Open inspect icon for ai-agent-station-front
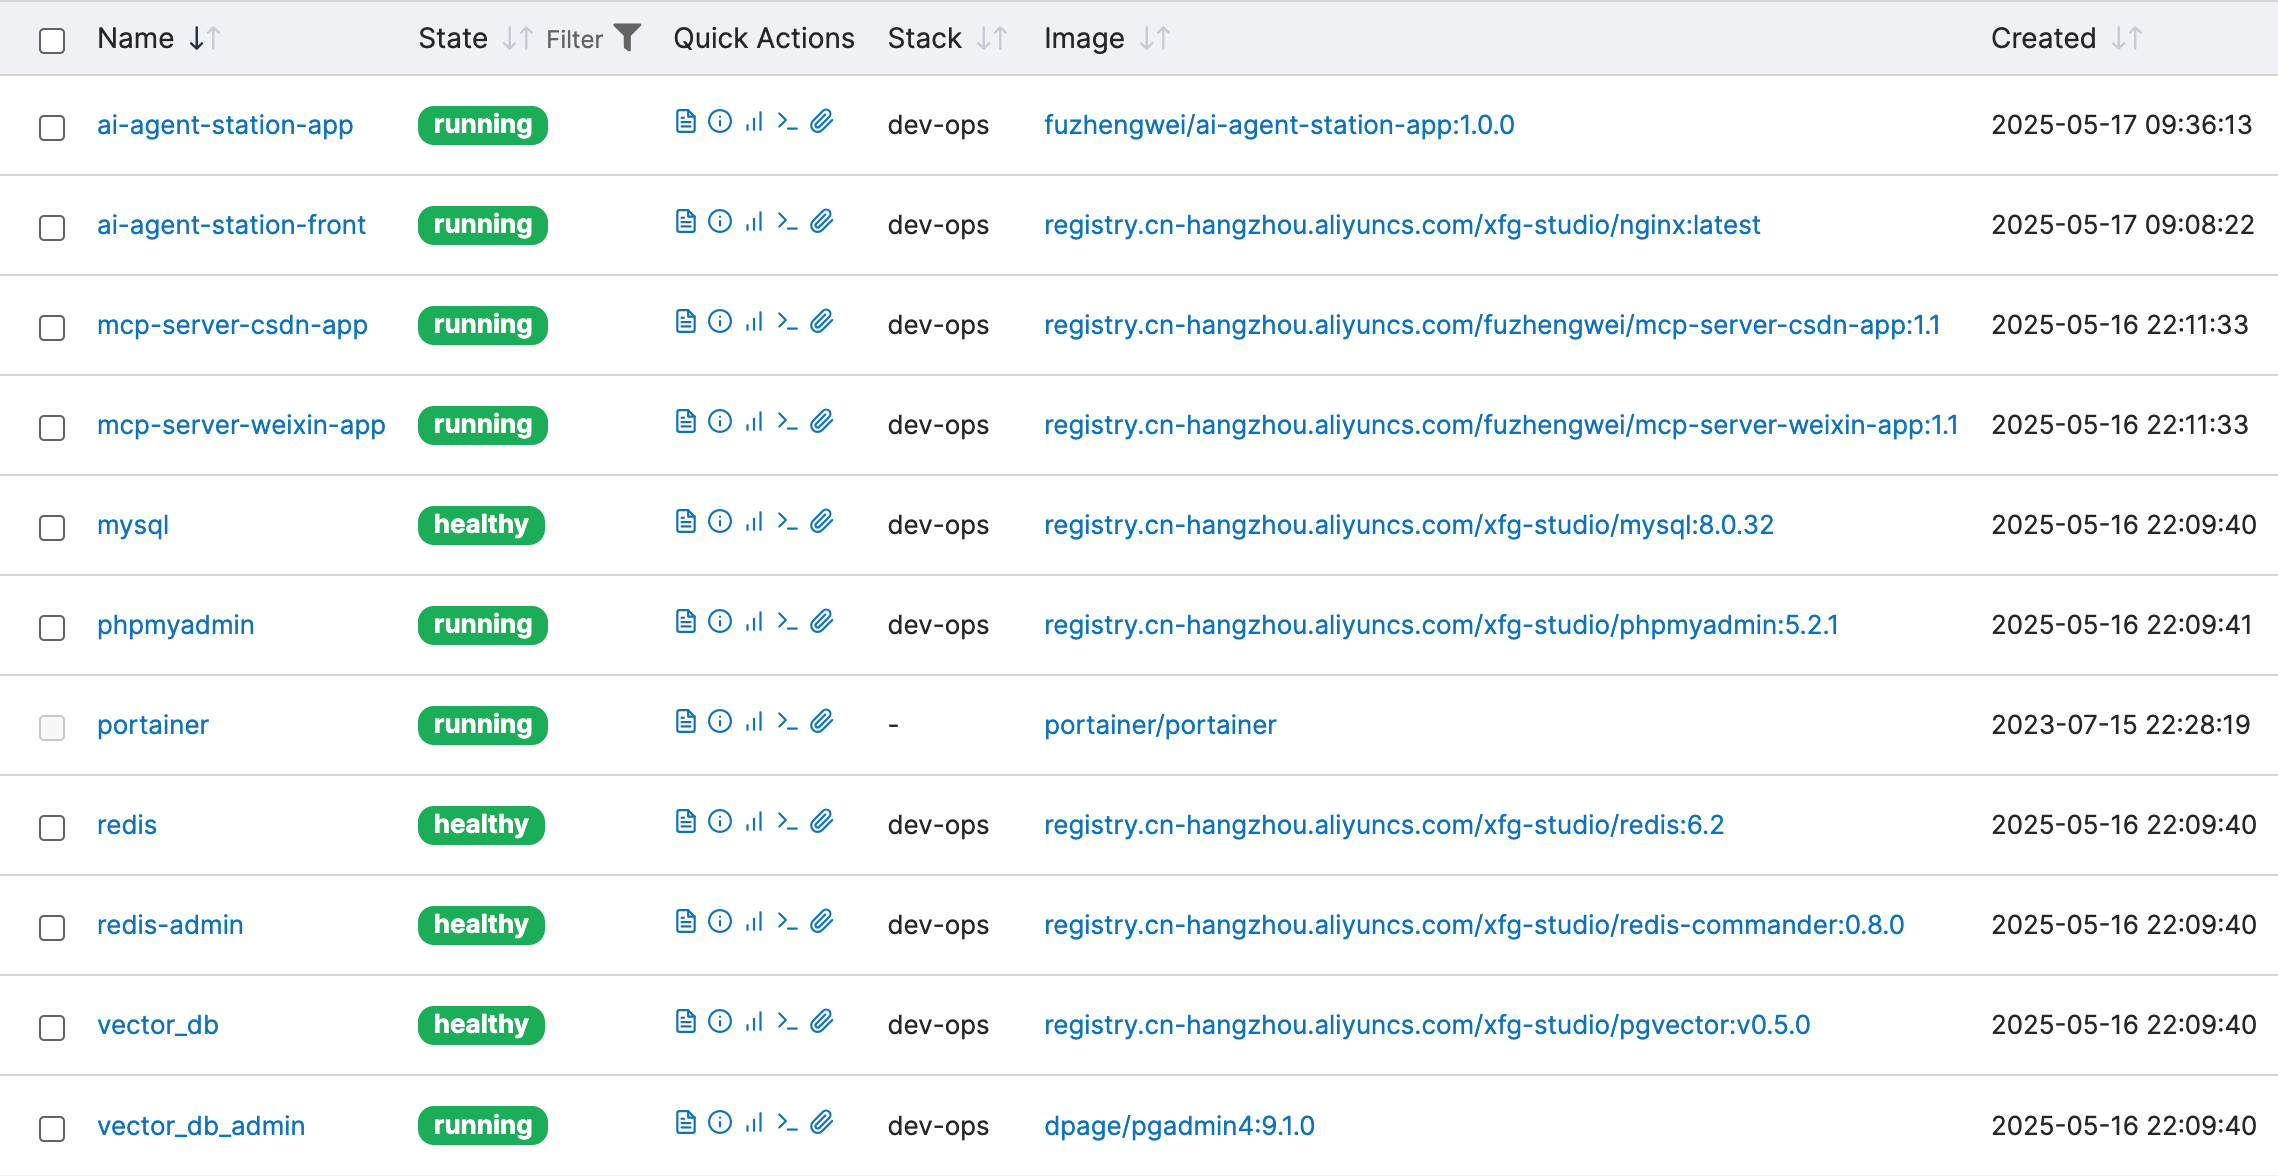 (720, 222)
